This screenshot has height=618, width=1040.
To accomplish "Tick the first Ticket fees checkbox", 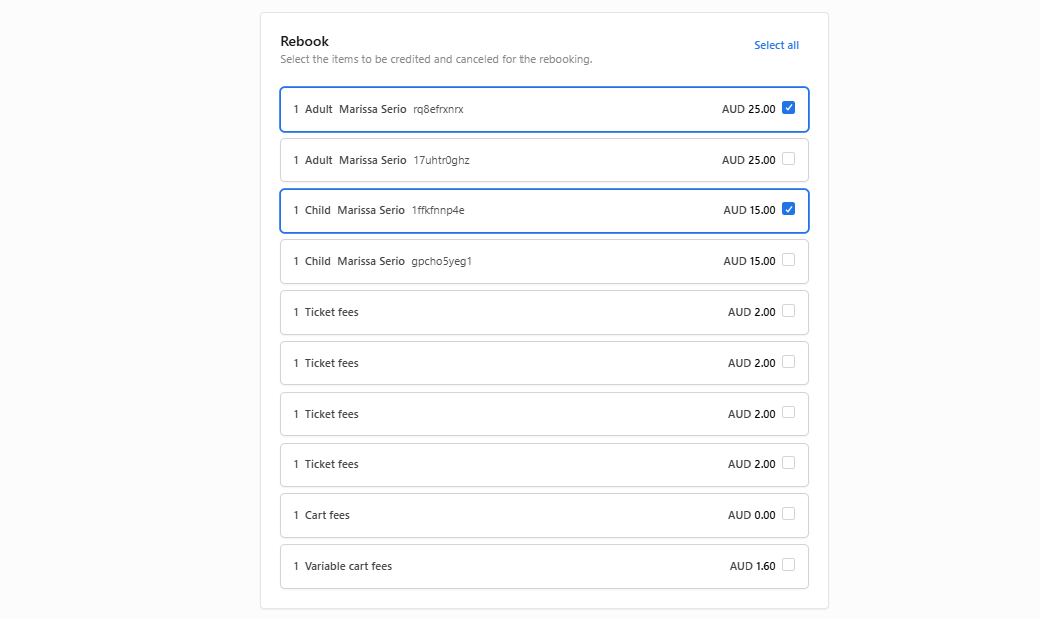I will pyautogui.click(x=788, y=311).
